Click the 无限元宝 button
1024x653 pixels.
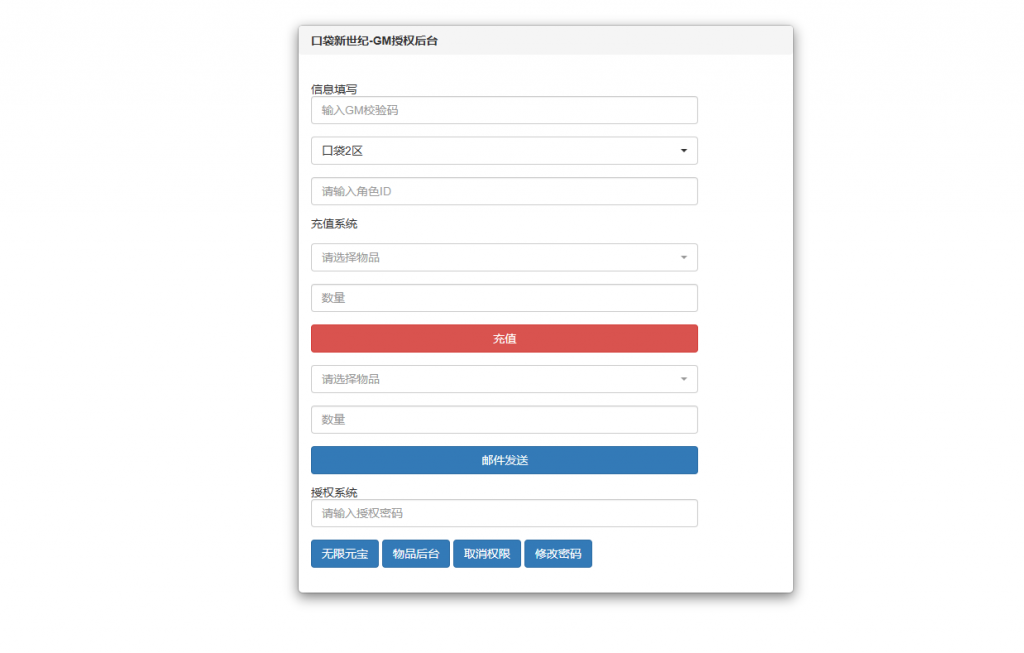(344, 554)
